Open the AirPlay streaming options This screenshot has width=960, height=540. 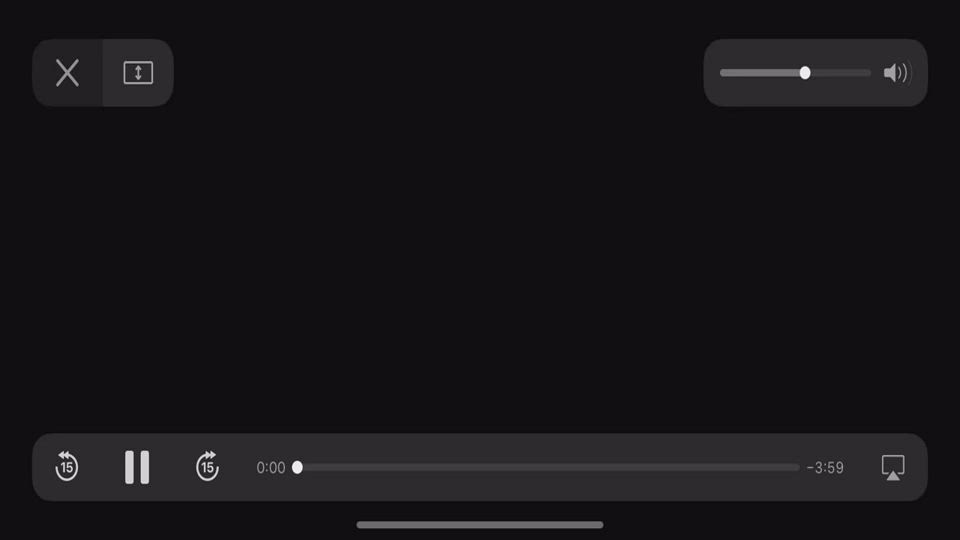tap(893, 468)
